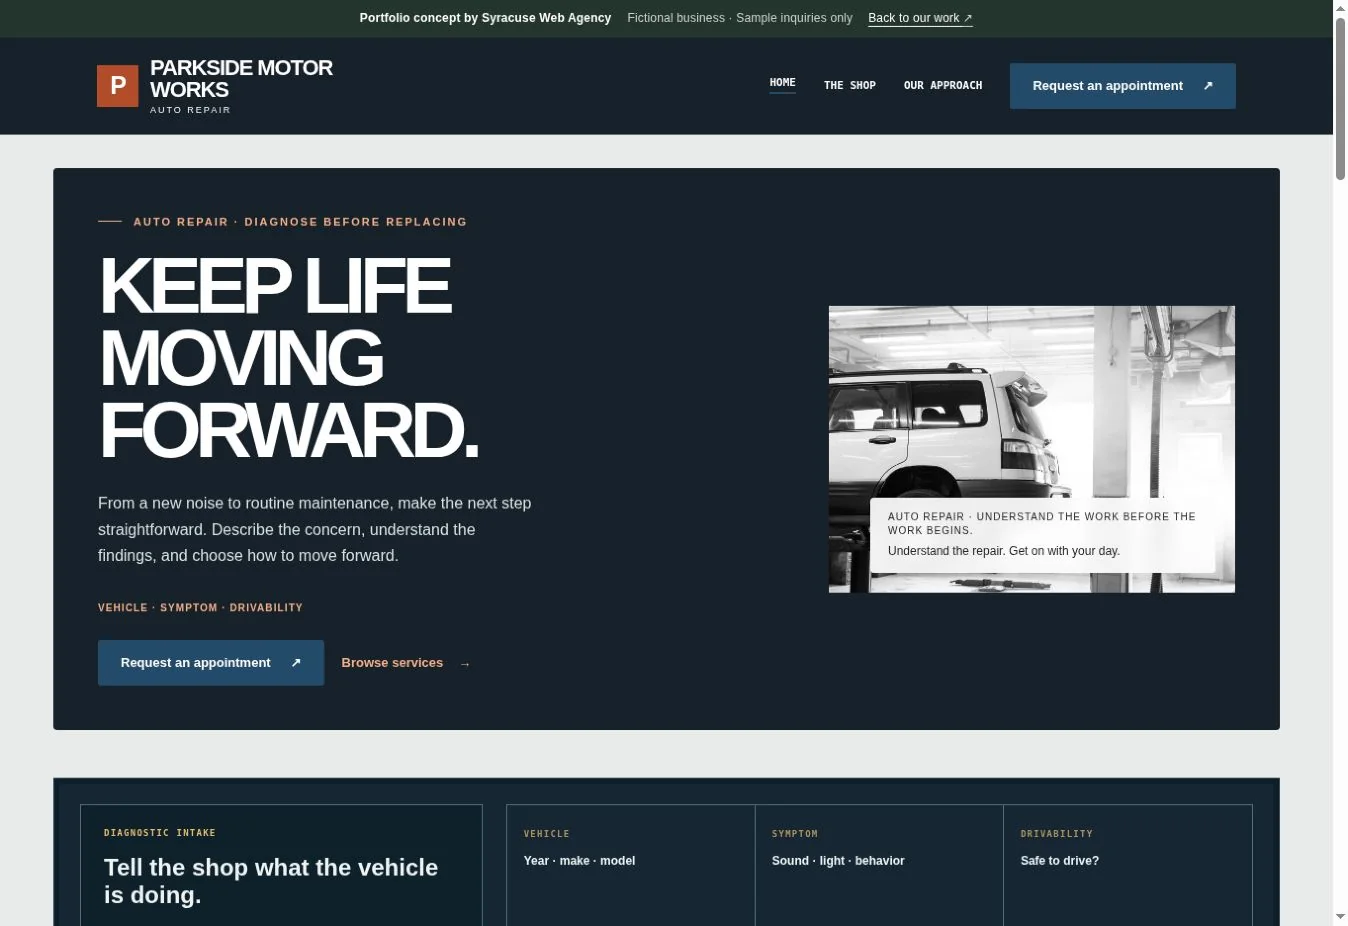Follow the Back to our work link
Screen dimensions: 1348x926
pos(920,18)
